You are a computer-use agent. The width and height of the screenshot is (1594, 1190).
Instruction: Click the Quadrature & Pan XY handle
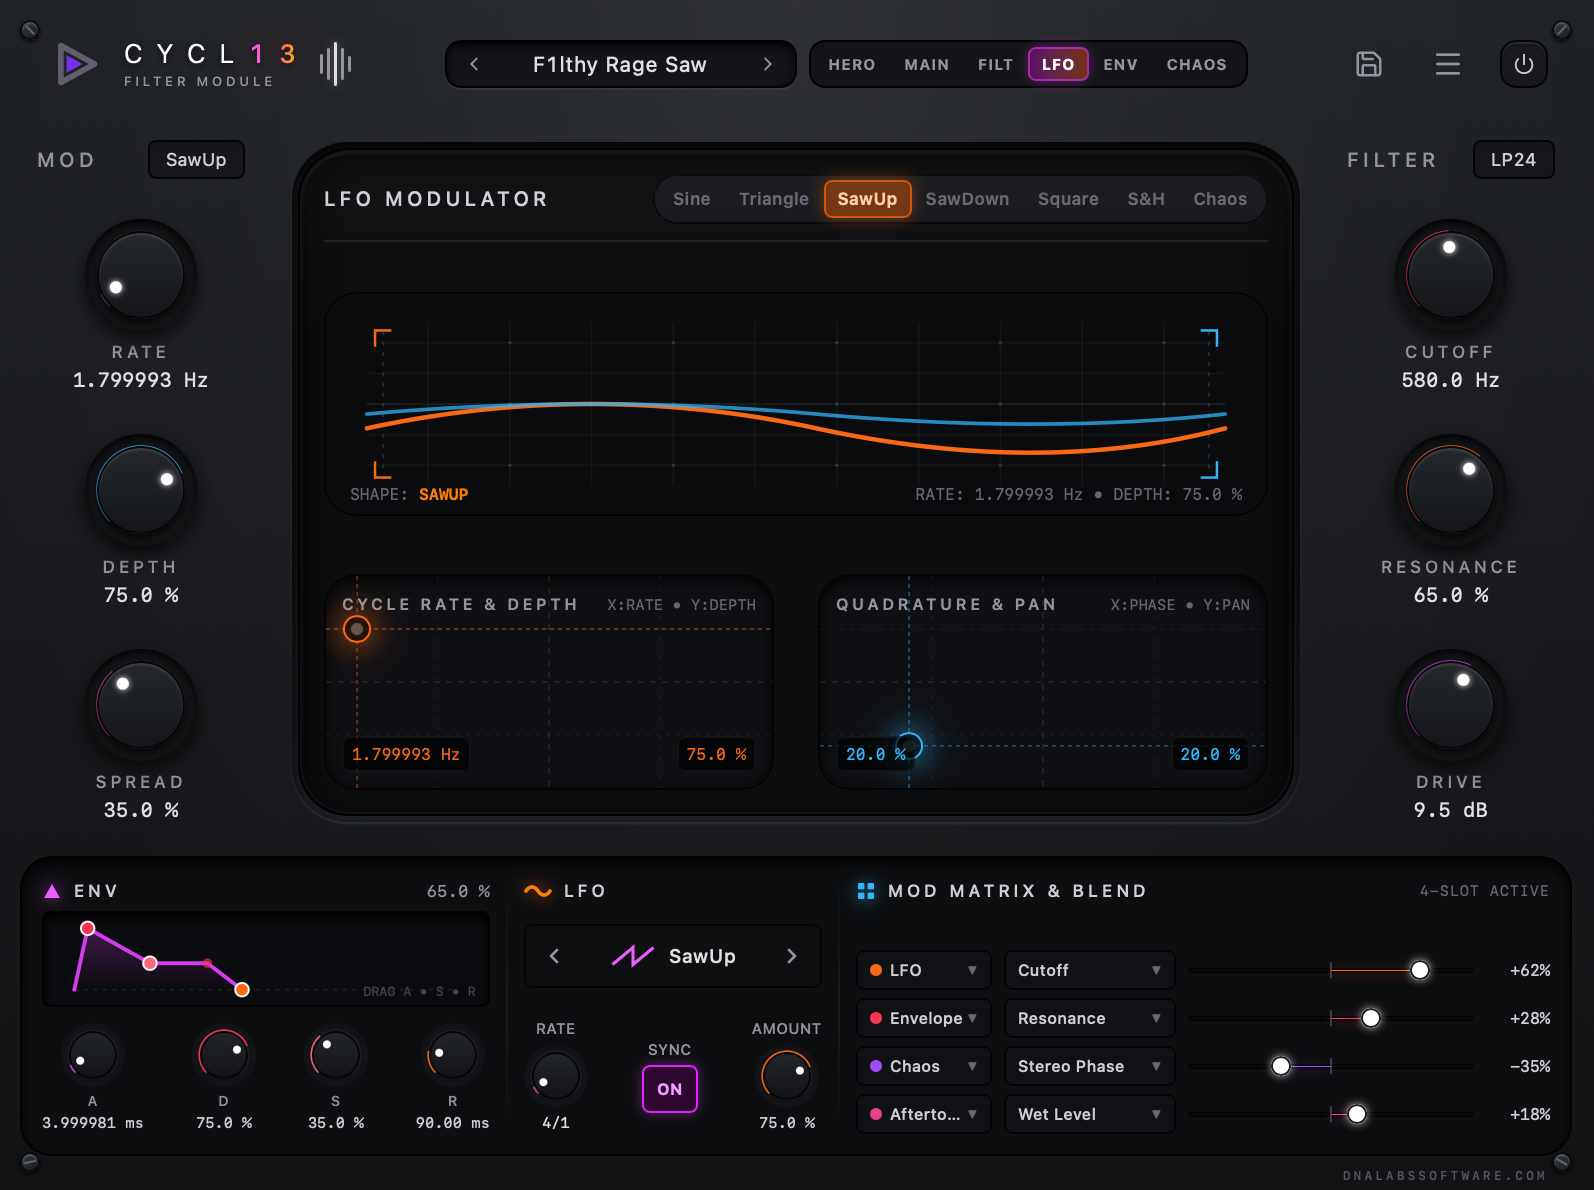tap(909, 745)
